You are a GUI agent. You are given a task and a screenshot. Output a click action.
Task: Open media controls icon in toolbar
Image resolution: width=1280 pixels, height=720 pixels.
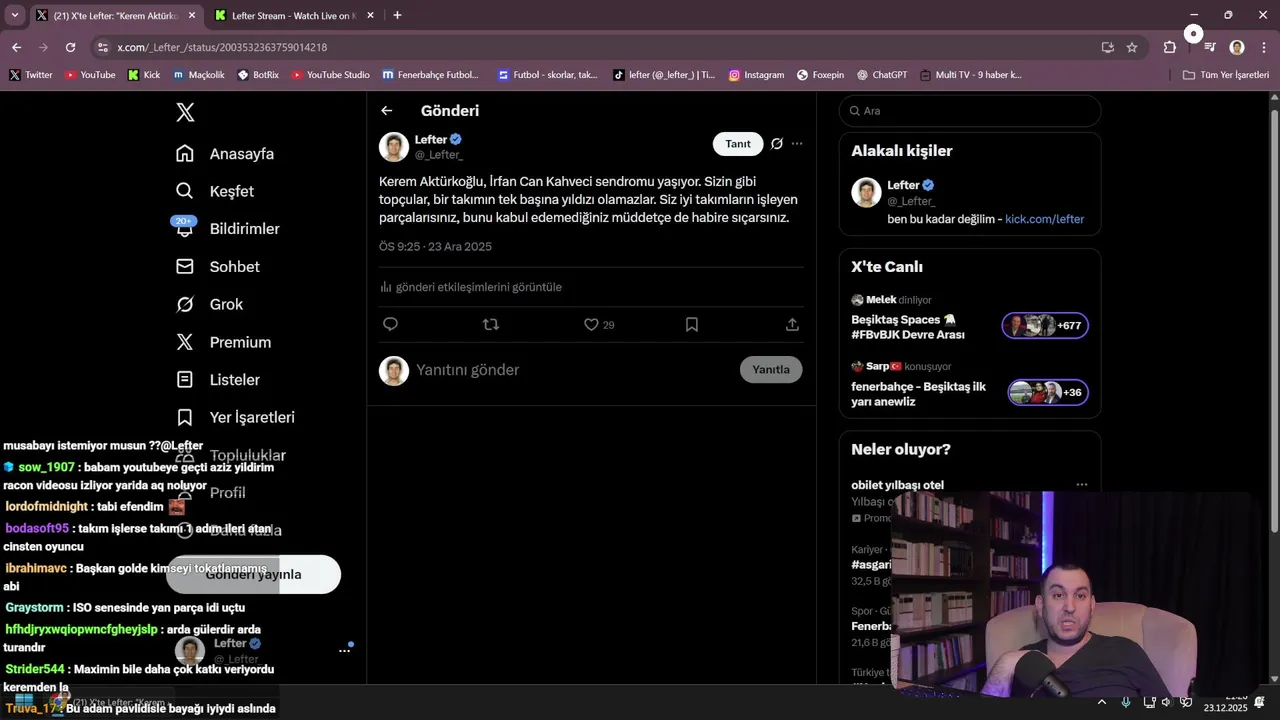pyautogui.click(x=1210, y=47)
